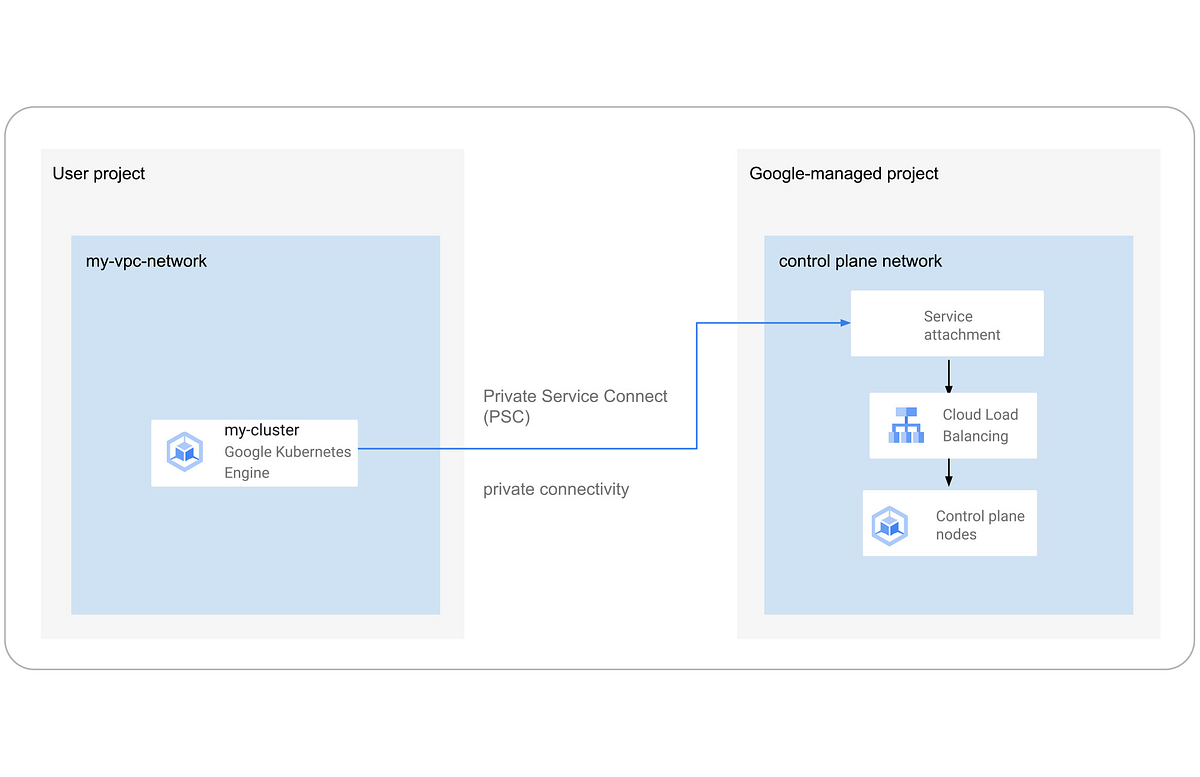This screenshot has width=1200, height=777.
Task: Click the "private connectivity" text
Action: [x=556, y=489]
